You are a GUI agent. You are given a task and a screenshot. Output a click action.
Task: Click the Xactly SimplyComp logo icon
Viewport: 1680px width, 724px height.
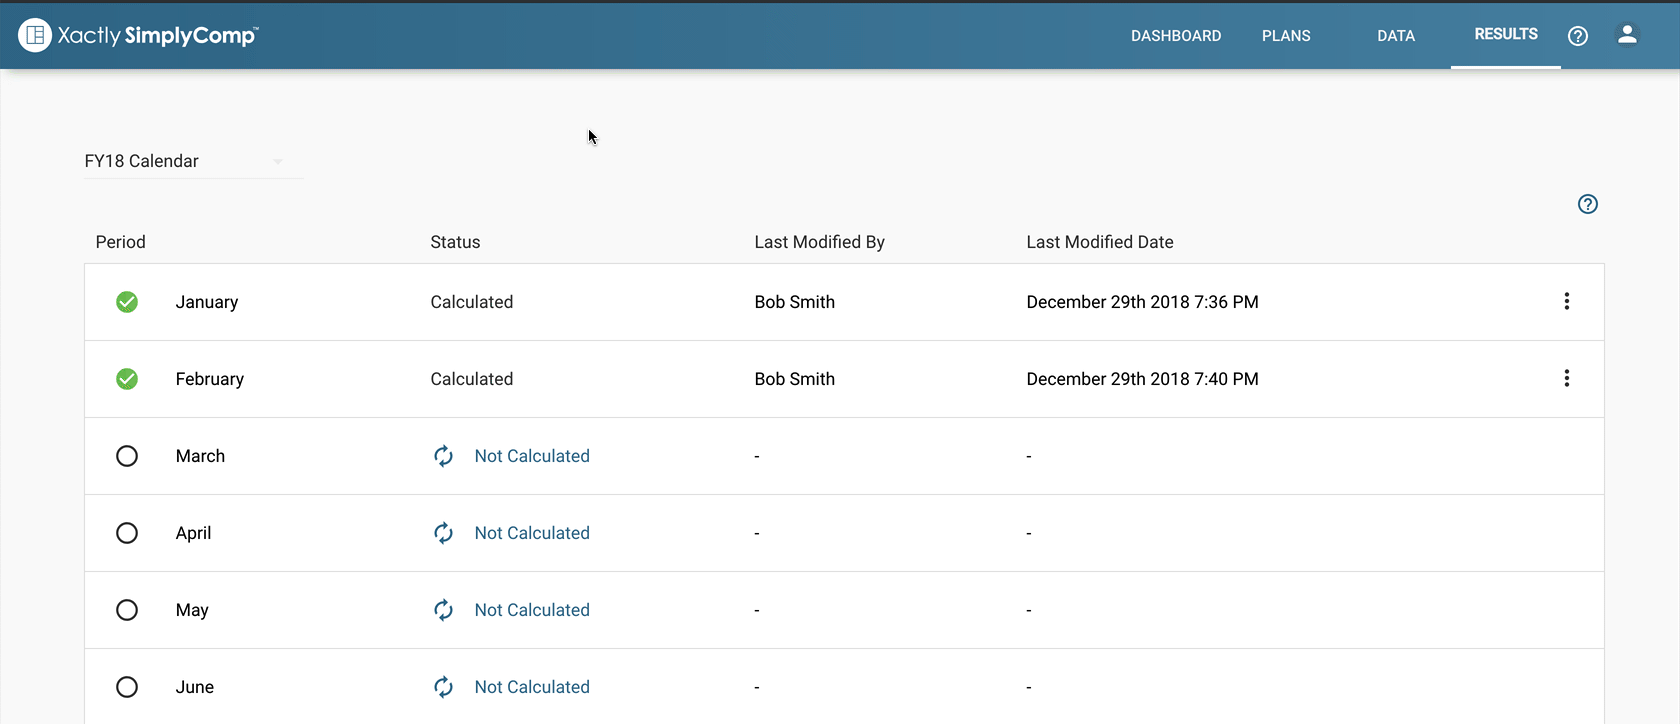(35, 35)
